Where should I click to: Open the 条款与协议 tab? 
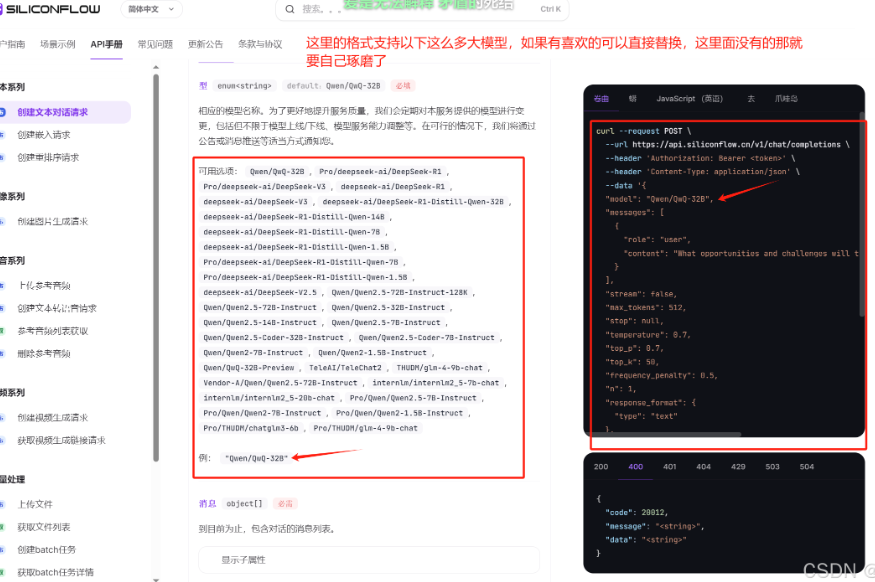pos(260,44)
